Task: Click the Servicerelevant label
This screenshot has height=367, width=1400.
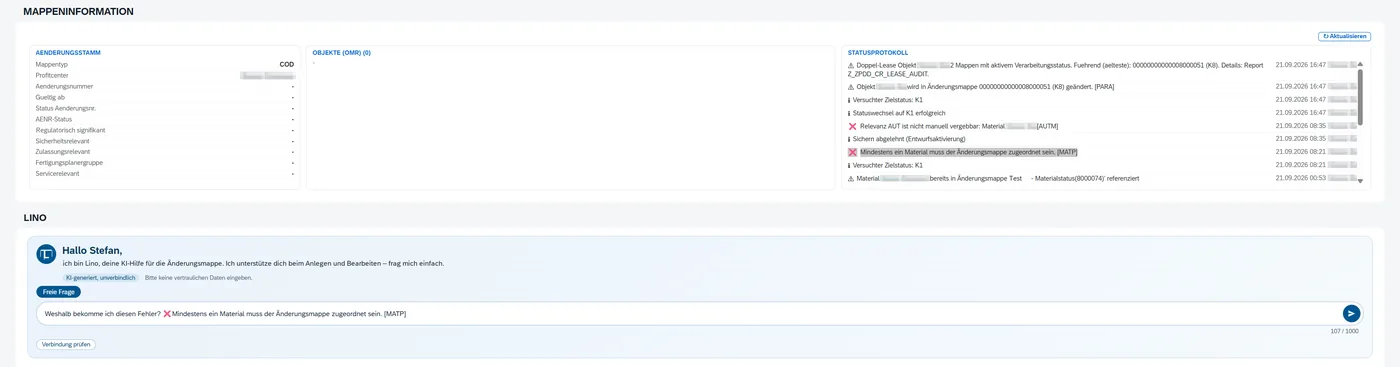Action: coord(57,173)
